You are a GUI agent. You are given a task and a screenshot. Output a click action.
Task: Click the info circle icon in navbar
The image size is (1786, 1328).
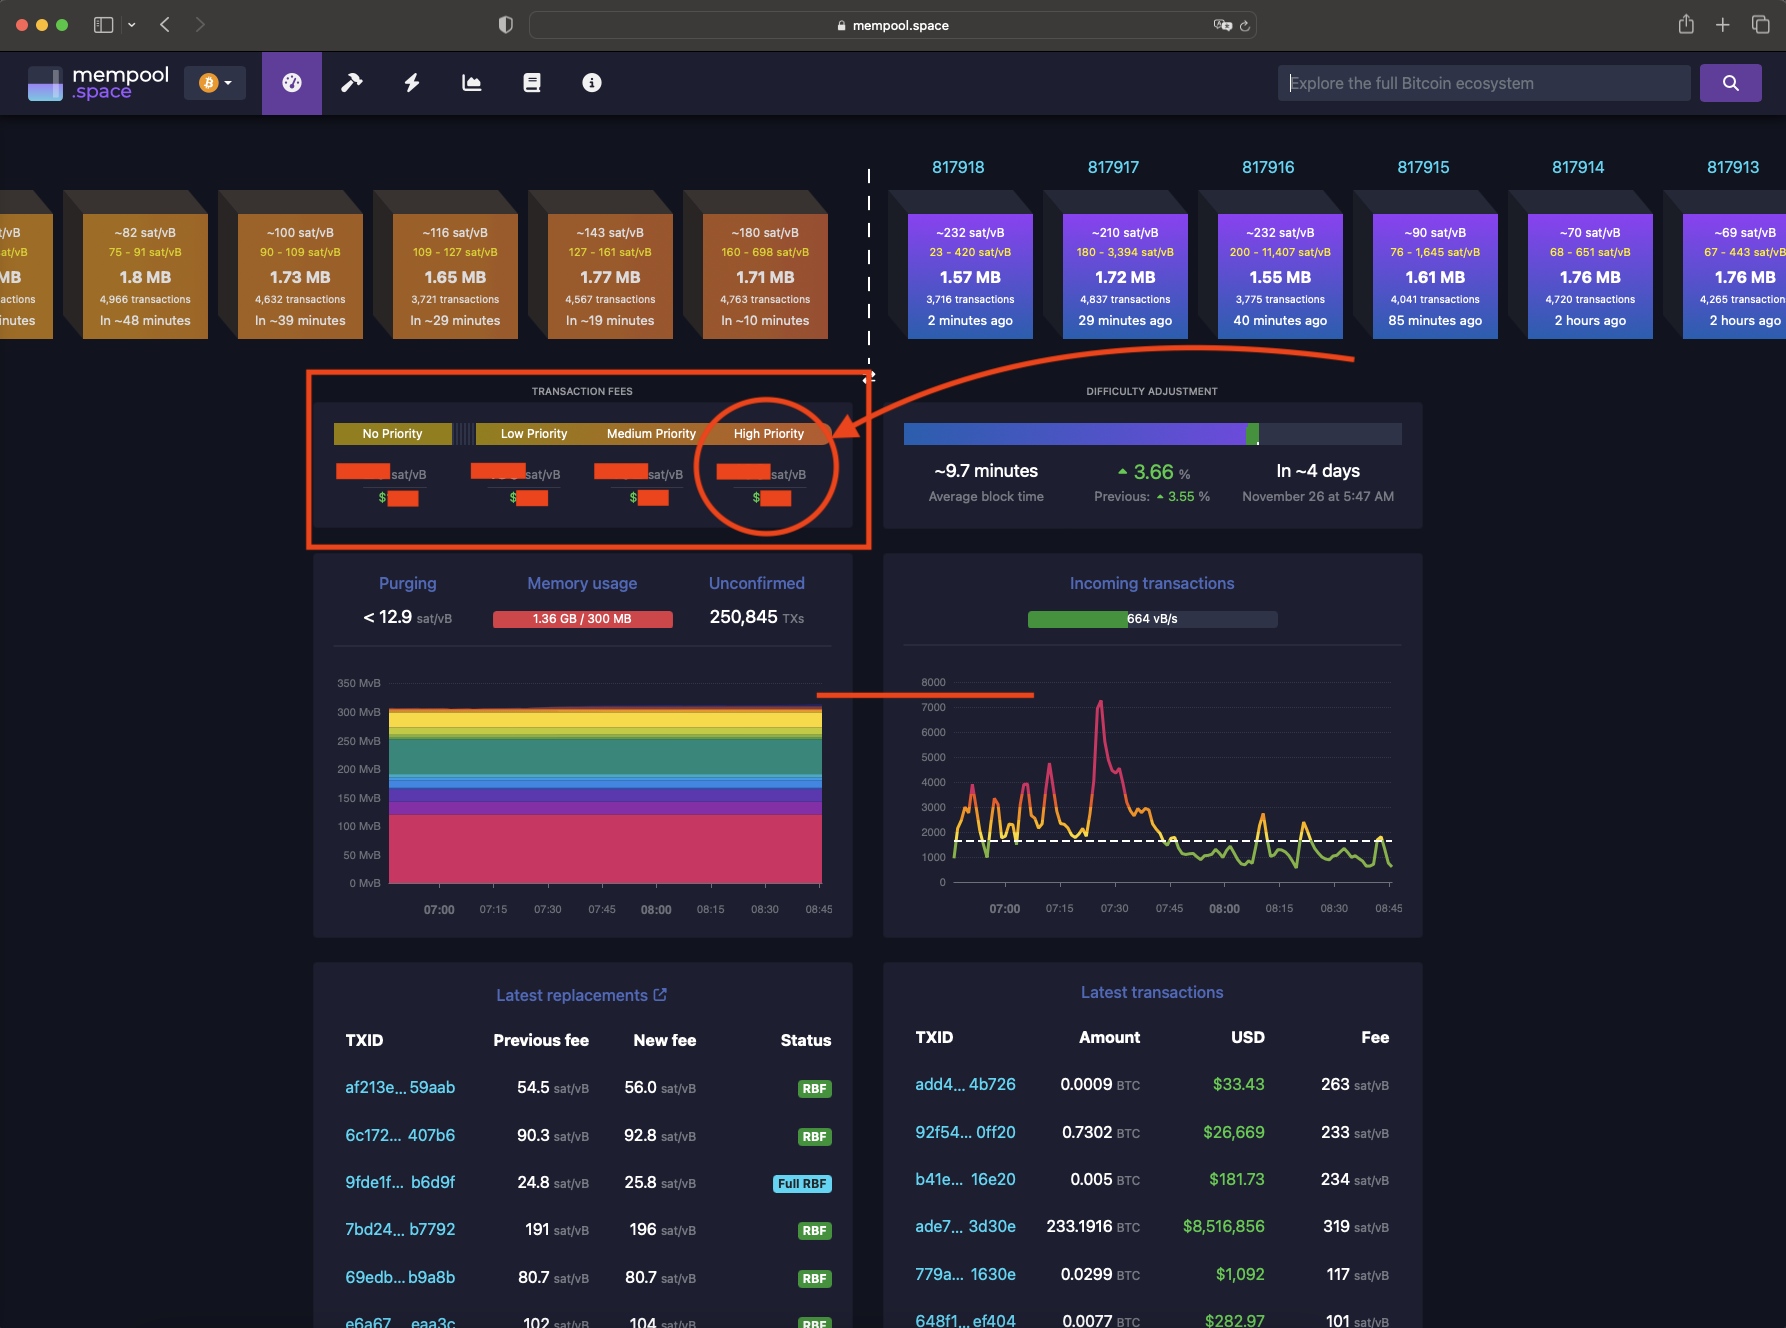tap(591, 83)
